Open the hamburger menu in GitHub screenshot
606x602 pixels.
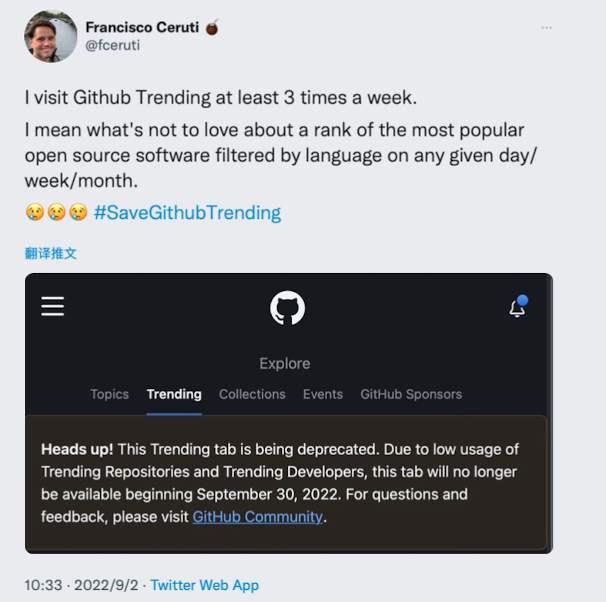coord(53,306)
